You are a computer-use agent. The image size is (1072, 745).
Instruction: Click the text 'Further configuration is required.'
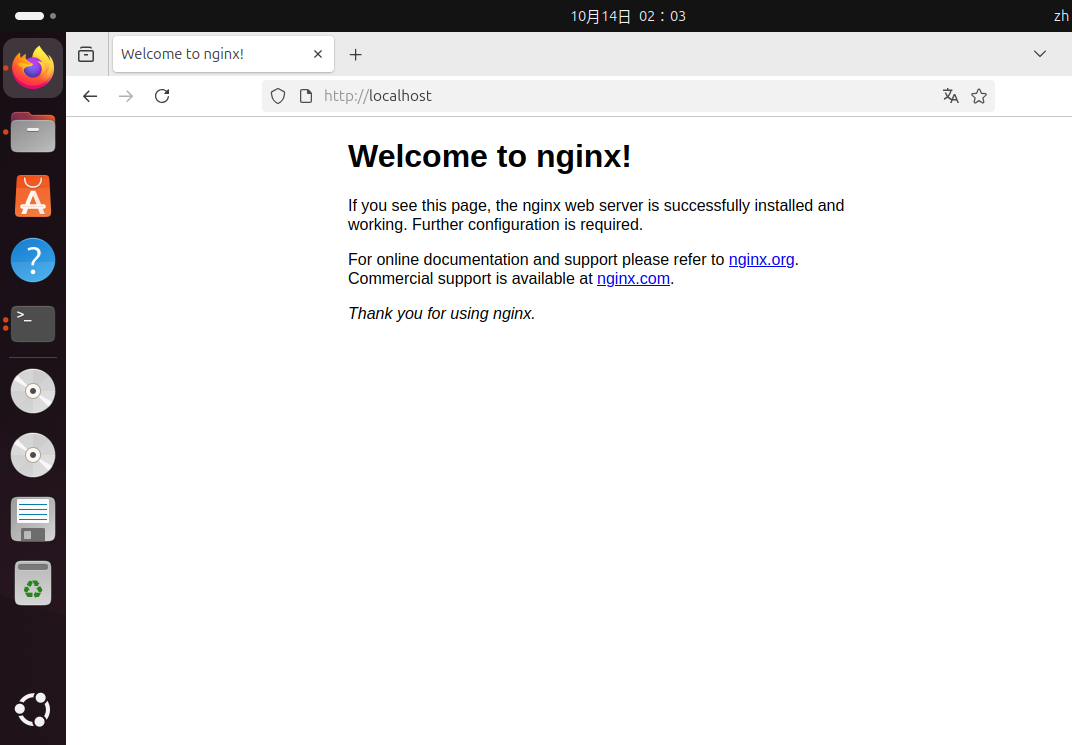tap(527, 225)
